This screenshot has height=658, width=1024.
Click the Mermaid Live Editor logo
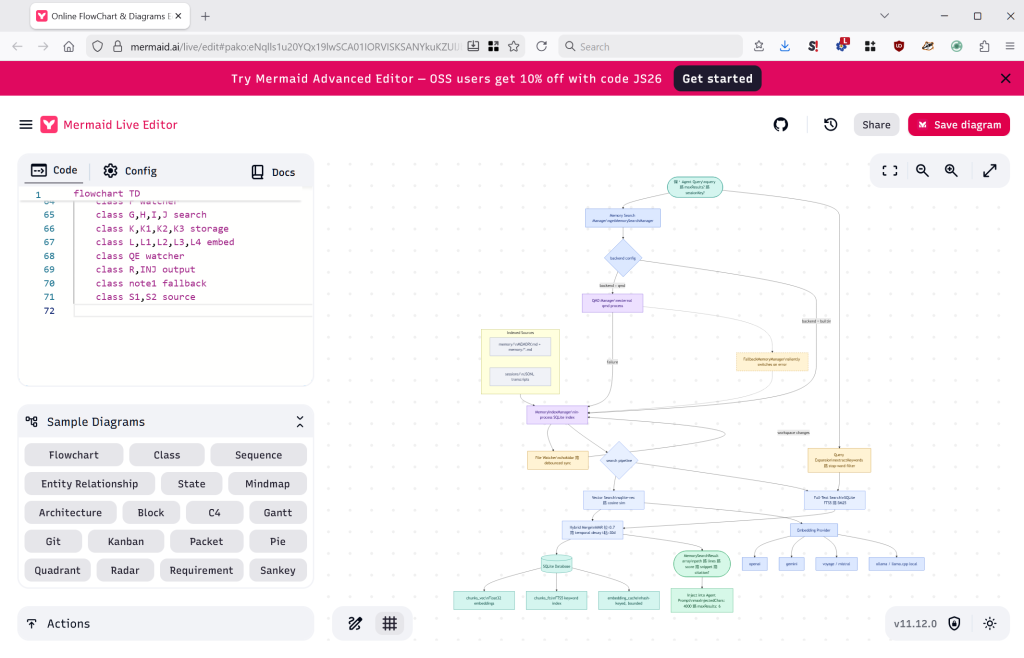click(110, 124)
